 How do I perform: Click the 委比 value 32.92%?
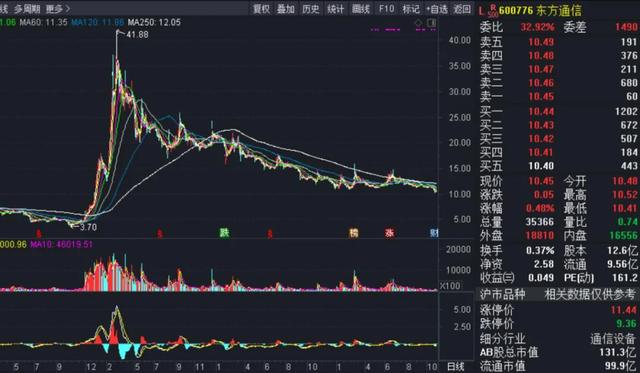pos(537,27)
